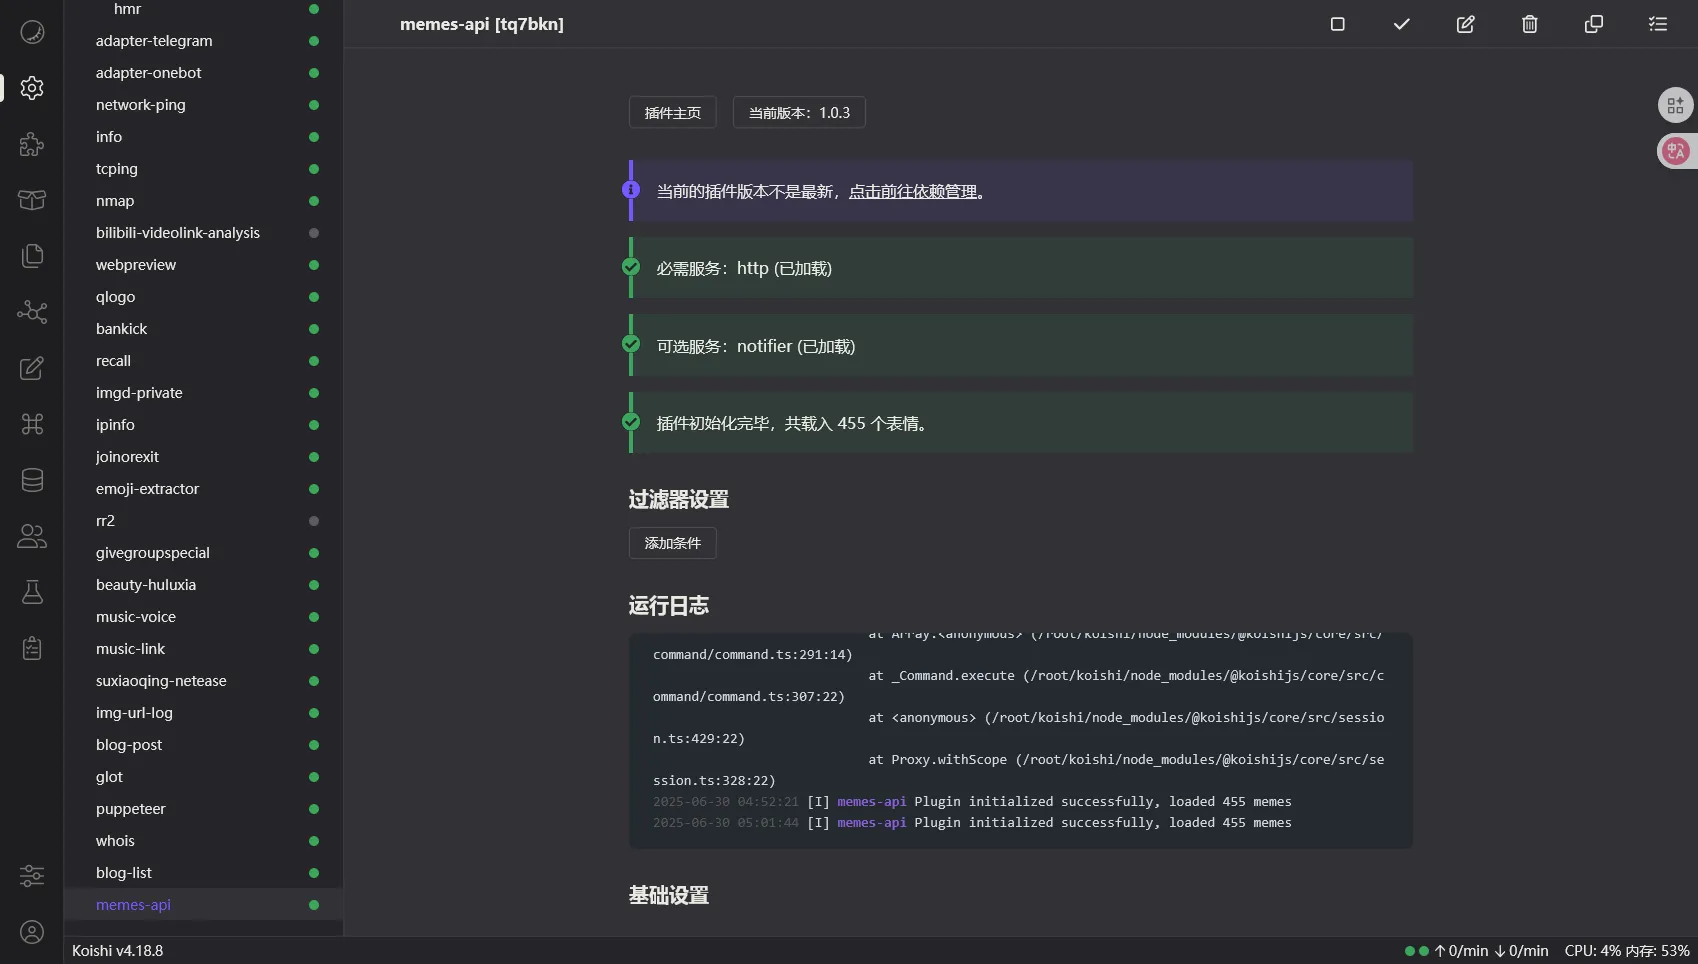This screenshot has height=964, width=1698.
Task: Click the 插件主页 button
Action: (672, 113)
